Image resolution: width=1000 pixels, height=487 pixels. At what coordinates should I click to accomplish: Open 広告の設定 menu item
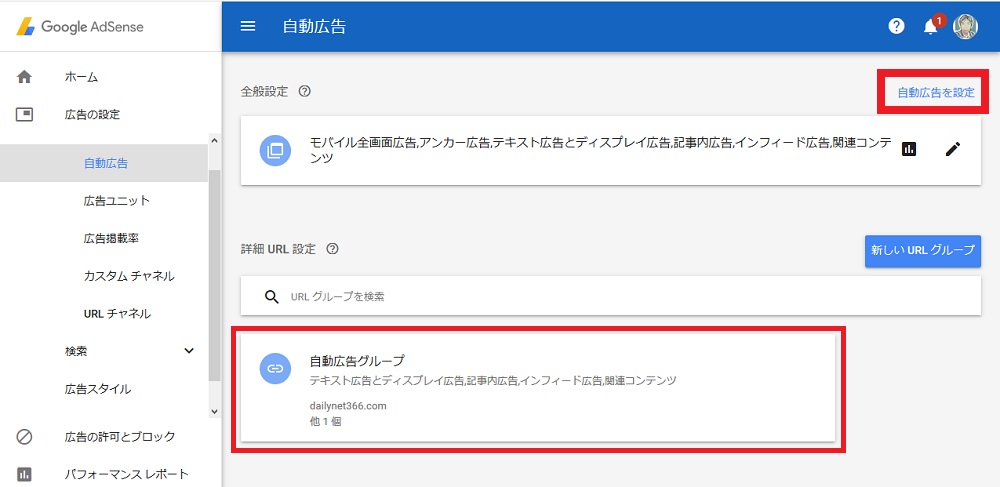pos(92,115)
